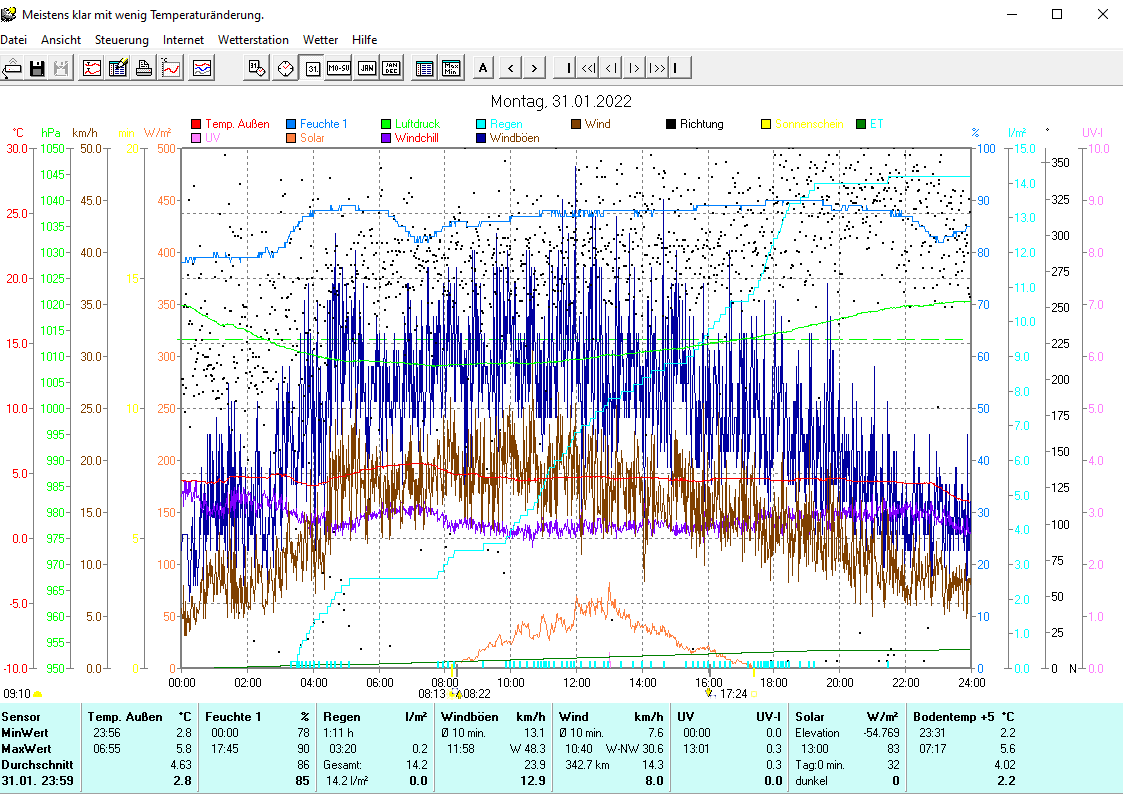Open the Hilfe menu
Viewport: 1123px width, 794px height.
click(x=365, y=40)
